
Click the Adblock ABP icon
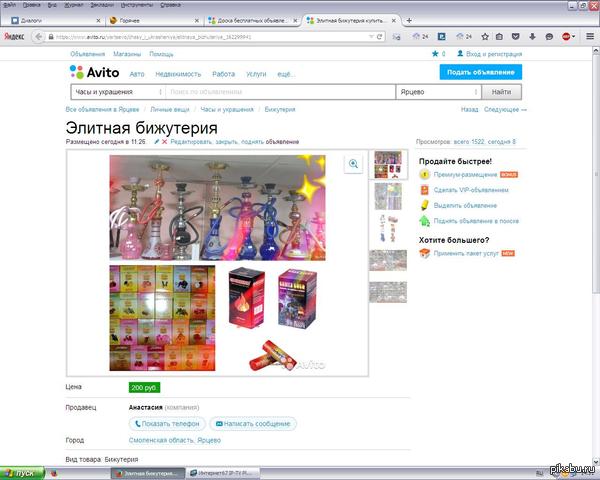[x=567, y=37]
